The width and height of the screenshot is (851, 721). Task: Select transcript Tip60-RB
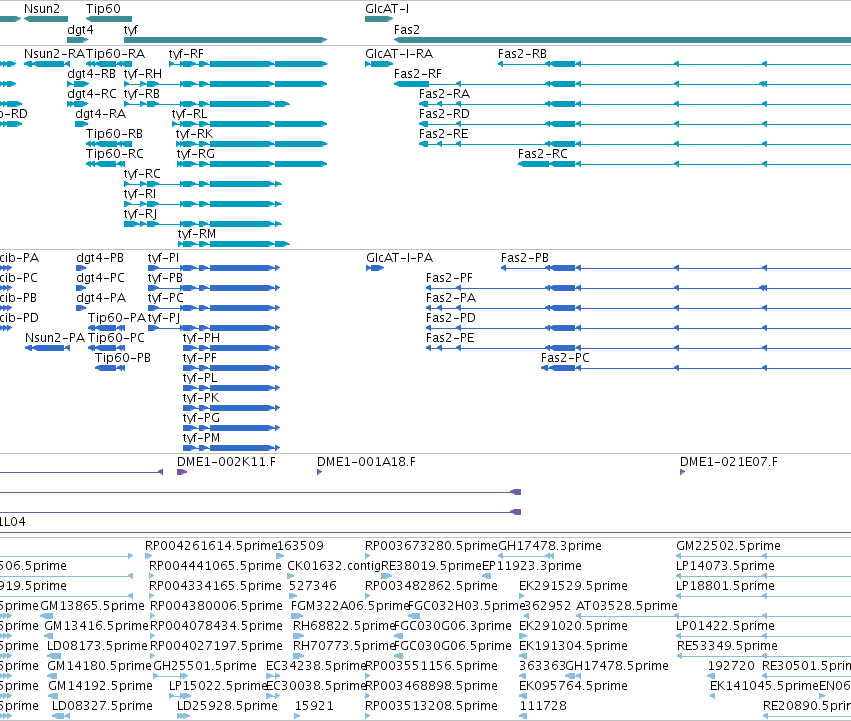click(x=114, y=134)
